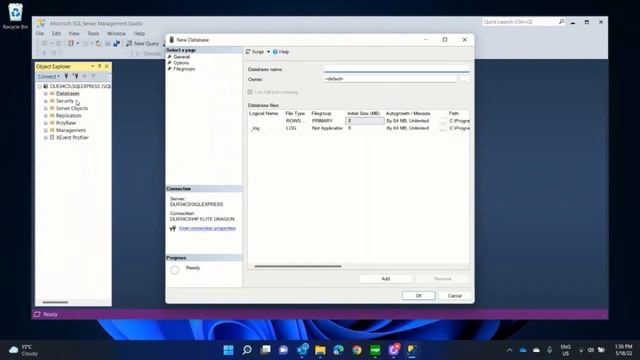Open the Tools menu in SSMS

pos(93,33)
